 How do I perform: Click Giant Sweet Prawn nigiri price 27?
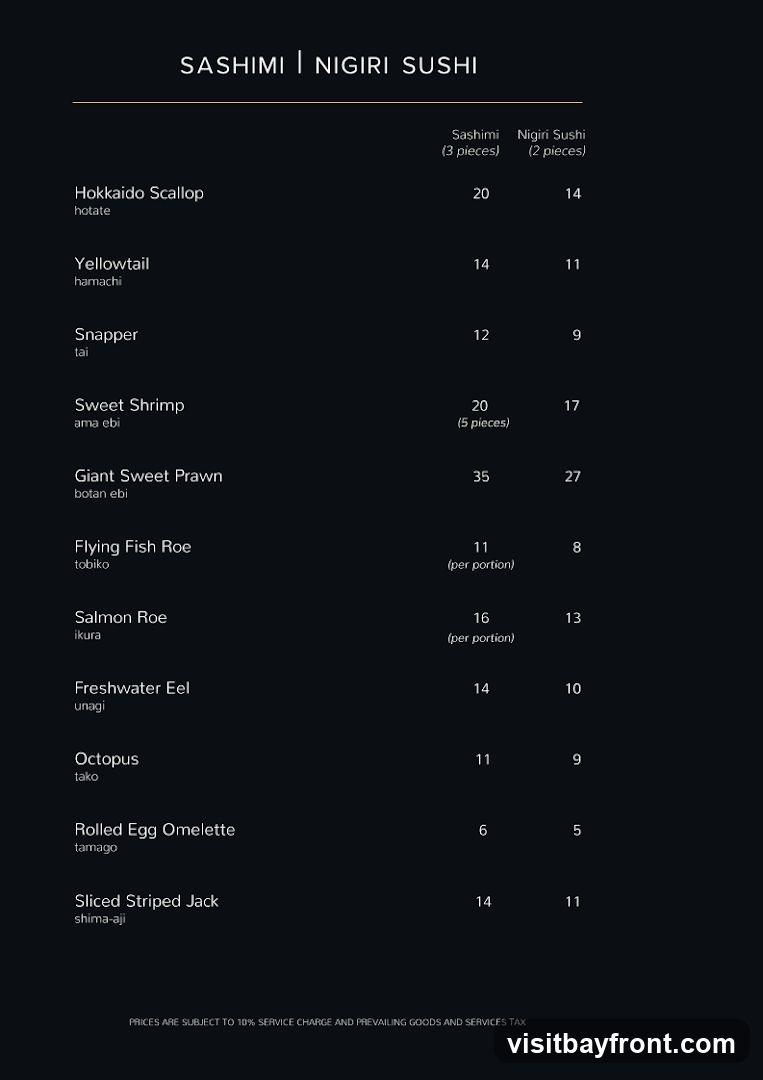(x=573, y=476)
